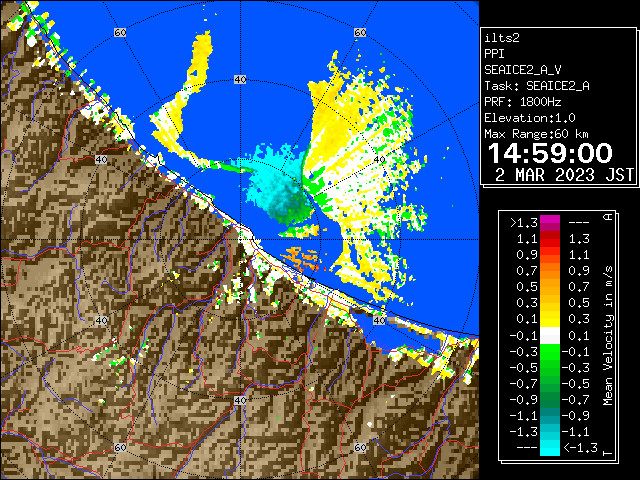The width and height of the screenshot is (640, 480).
Task: Select the red swatch in velocity legend
Action: 550,241
